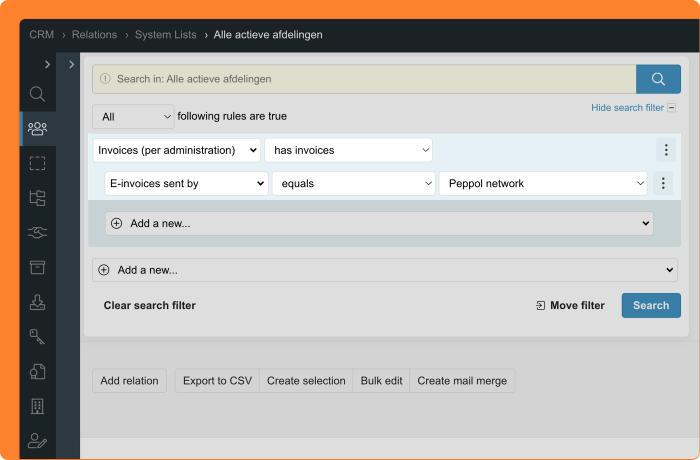The height and width of the screenshot is (460, 700).
Task: Open the equals operator dropdown
Action: pyautogui.click(x=354, y=184)
